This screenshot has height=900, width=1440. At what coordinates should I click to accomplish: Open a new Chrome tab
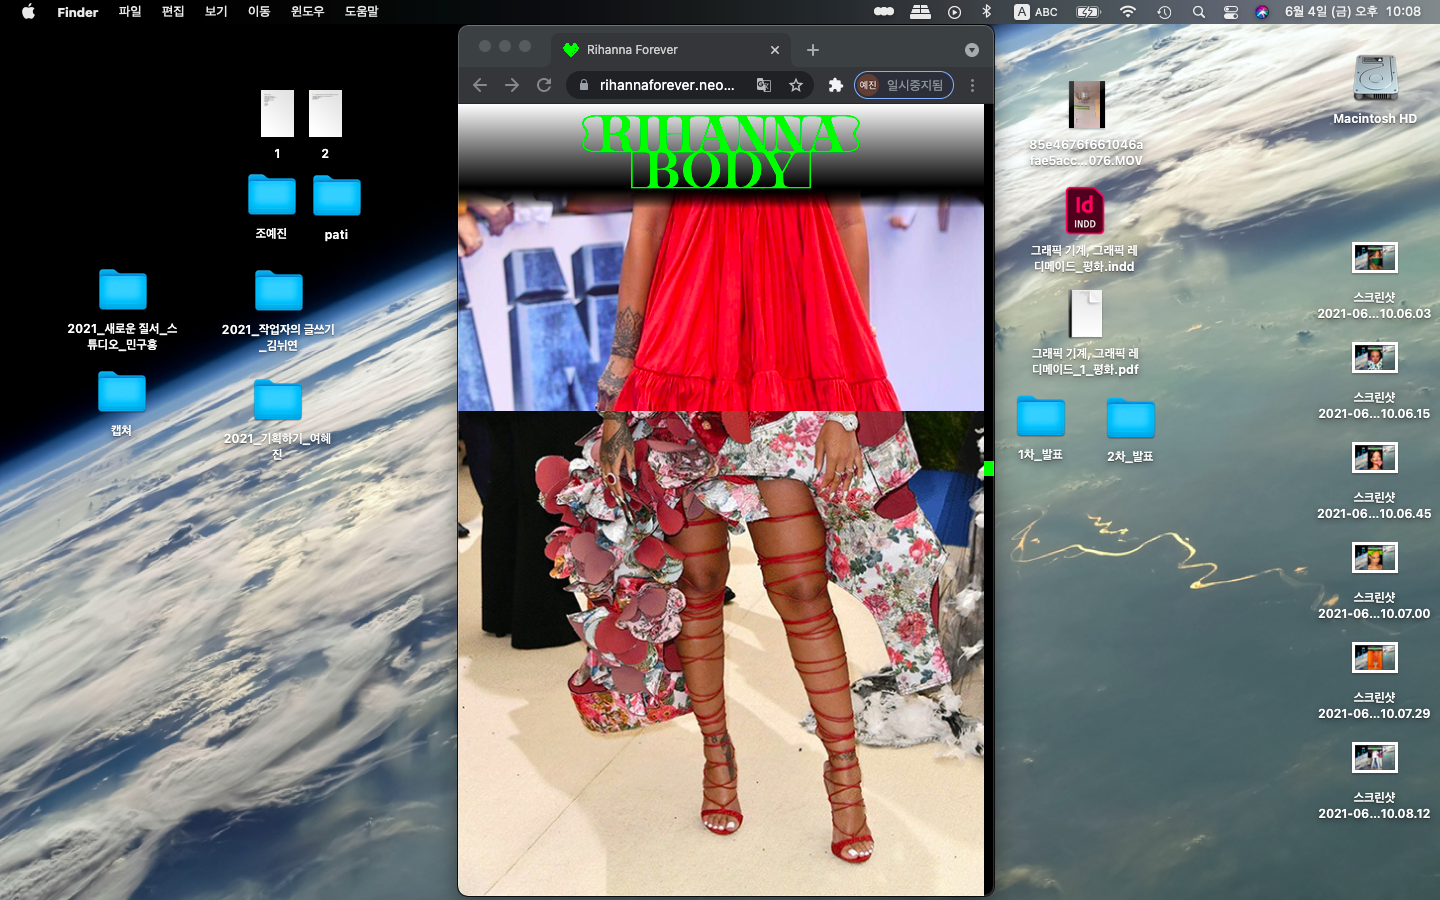click(813, 50)
